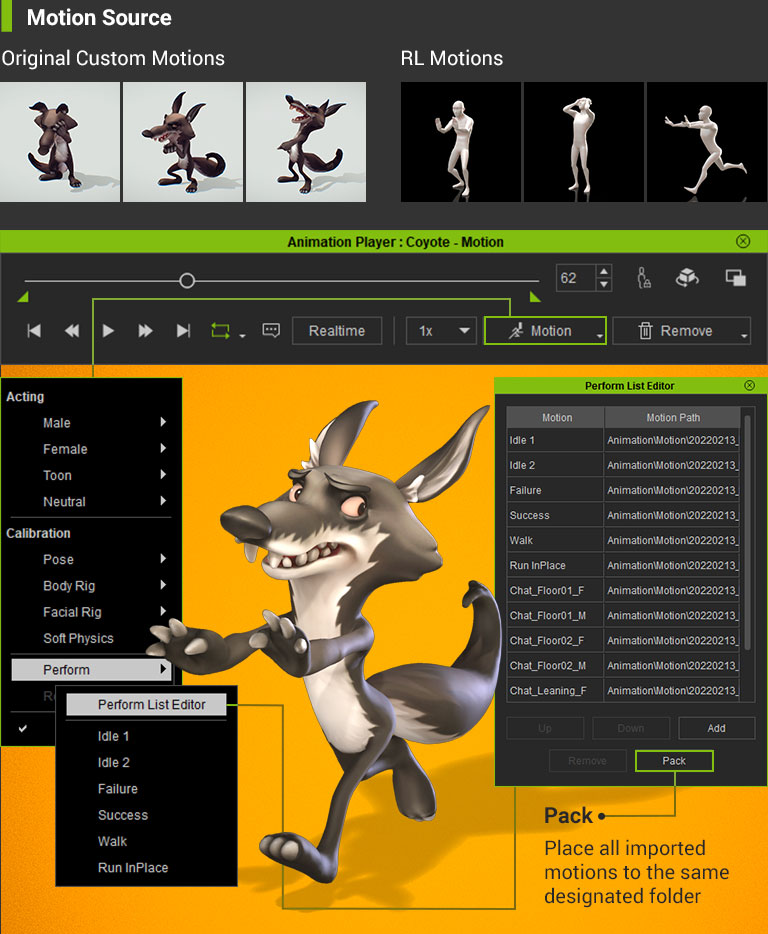Increase frame number with up stepper
768x934 pixels.
[603, 272]
